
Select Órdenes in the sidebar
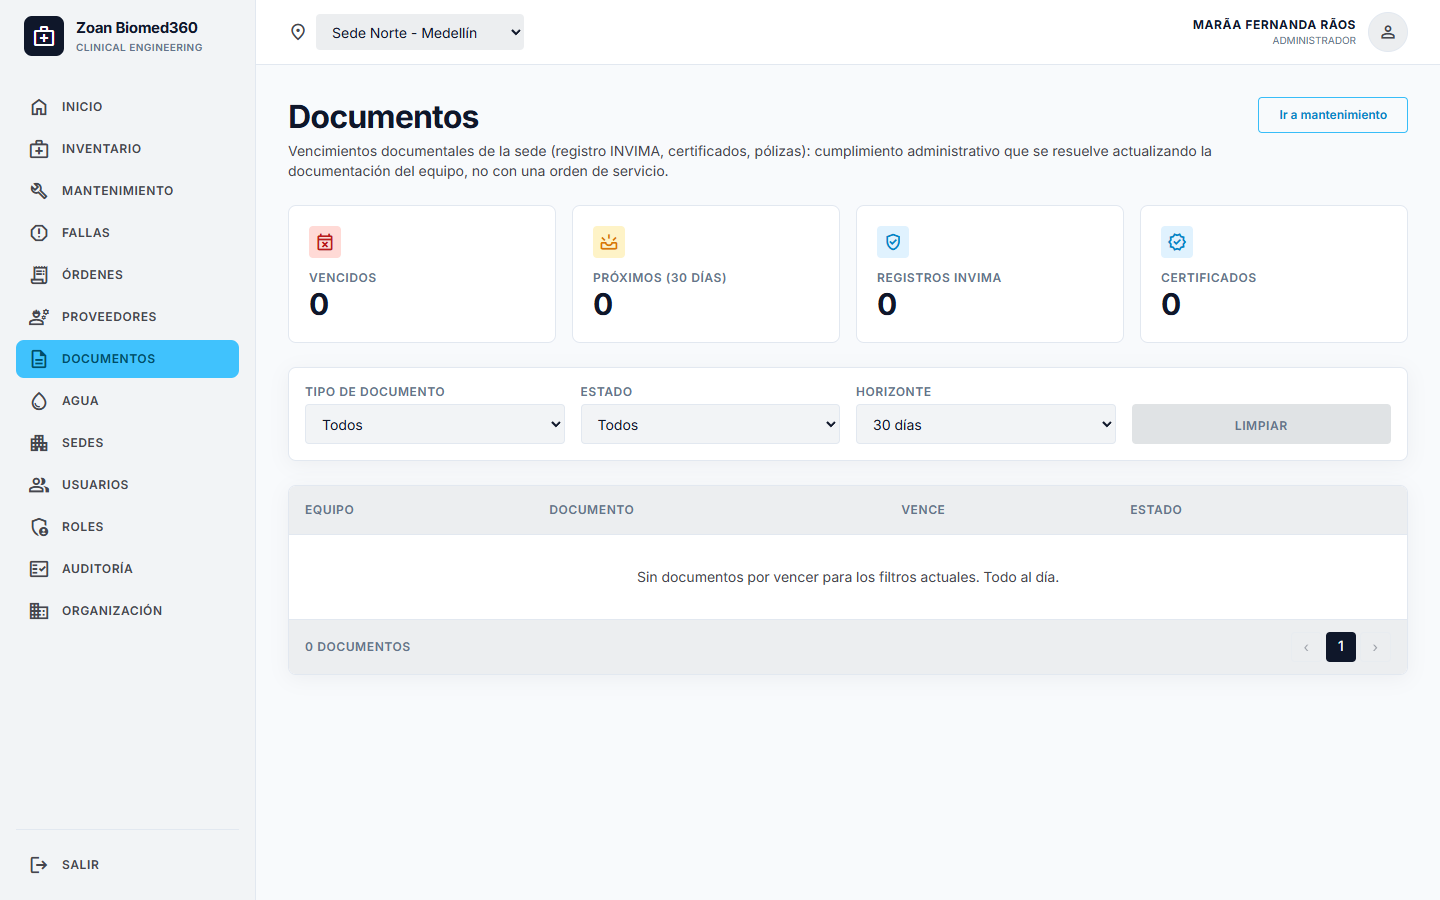point(127,275)
